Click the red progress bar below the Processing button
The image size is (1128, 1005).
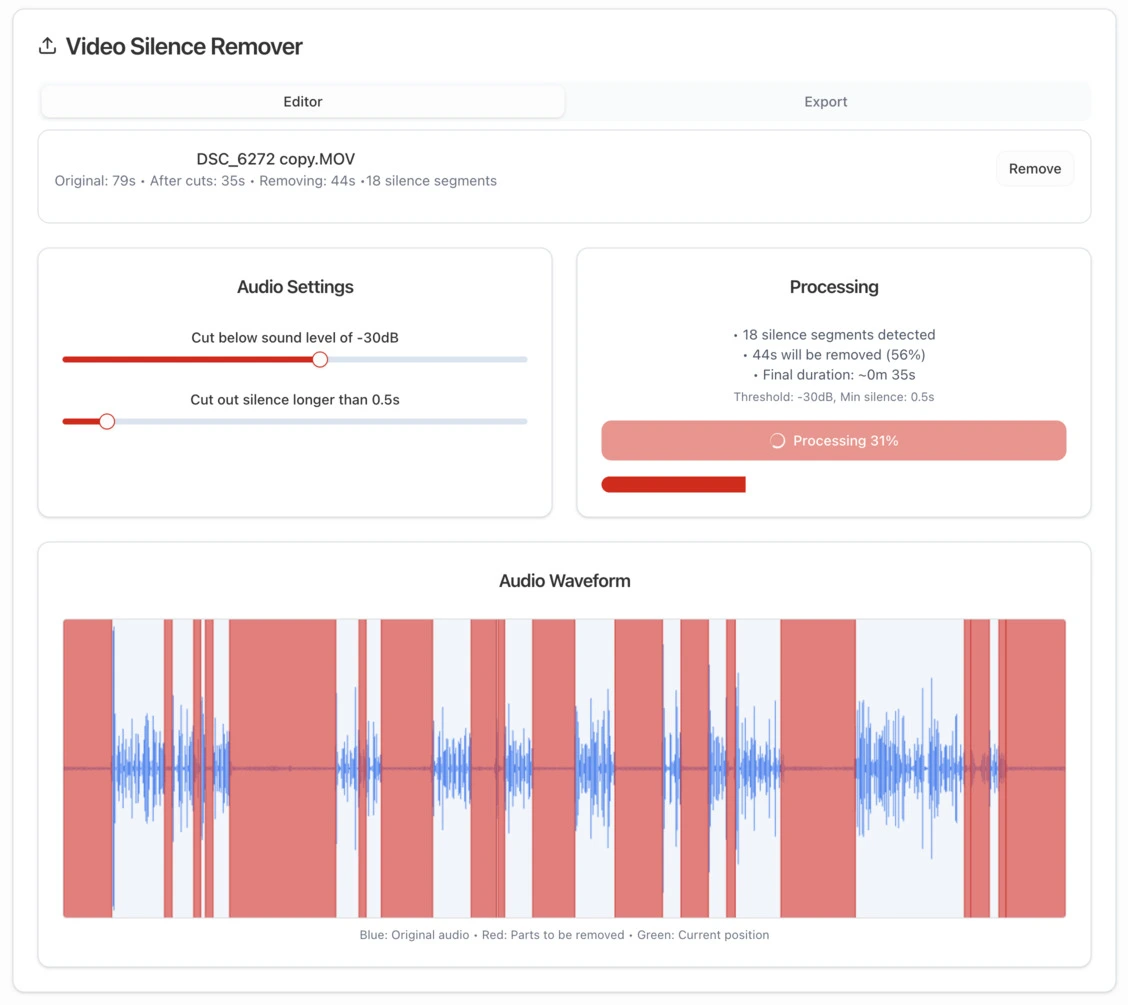pos(673,485)
